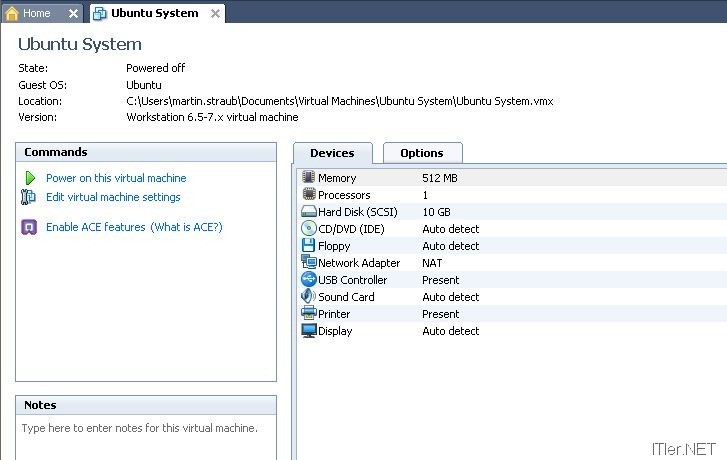
Task: Click the Processors CPU icon
Action: click(x=309, y=194)
